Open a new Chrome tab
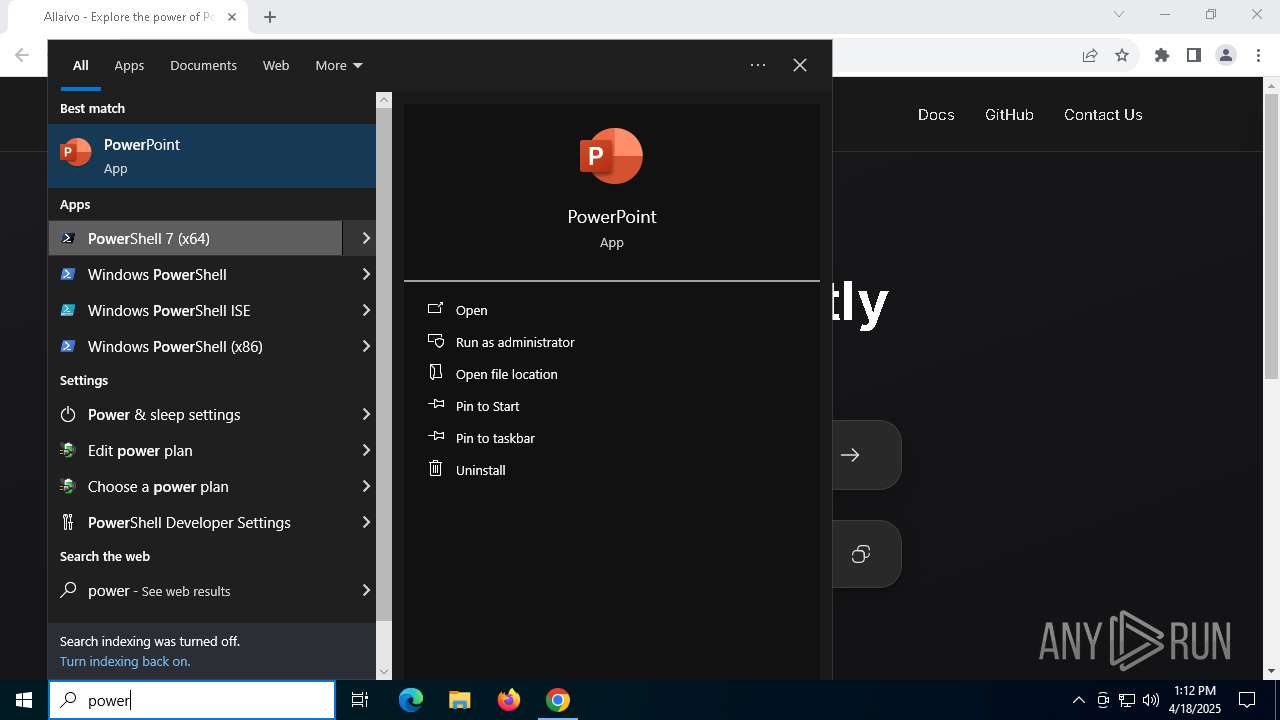Viewport: 1280px width, 720px height. pos(270,17)
